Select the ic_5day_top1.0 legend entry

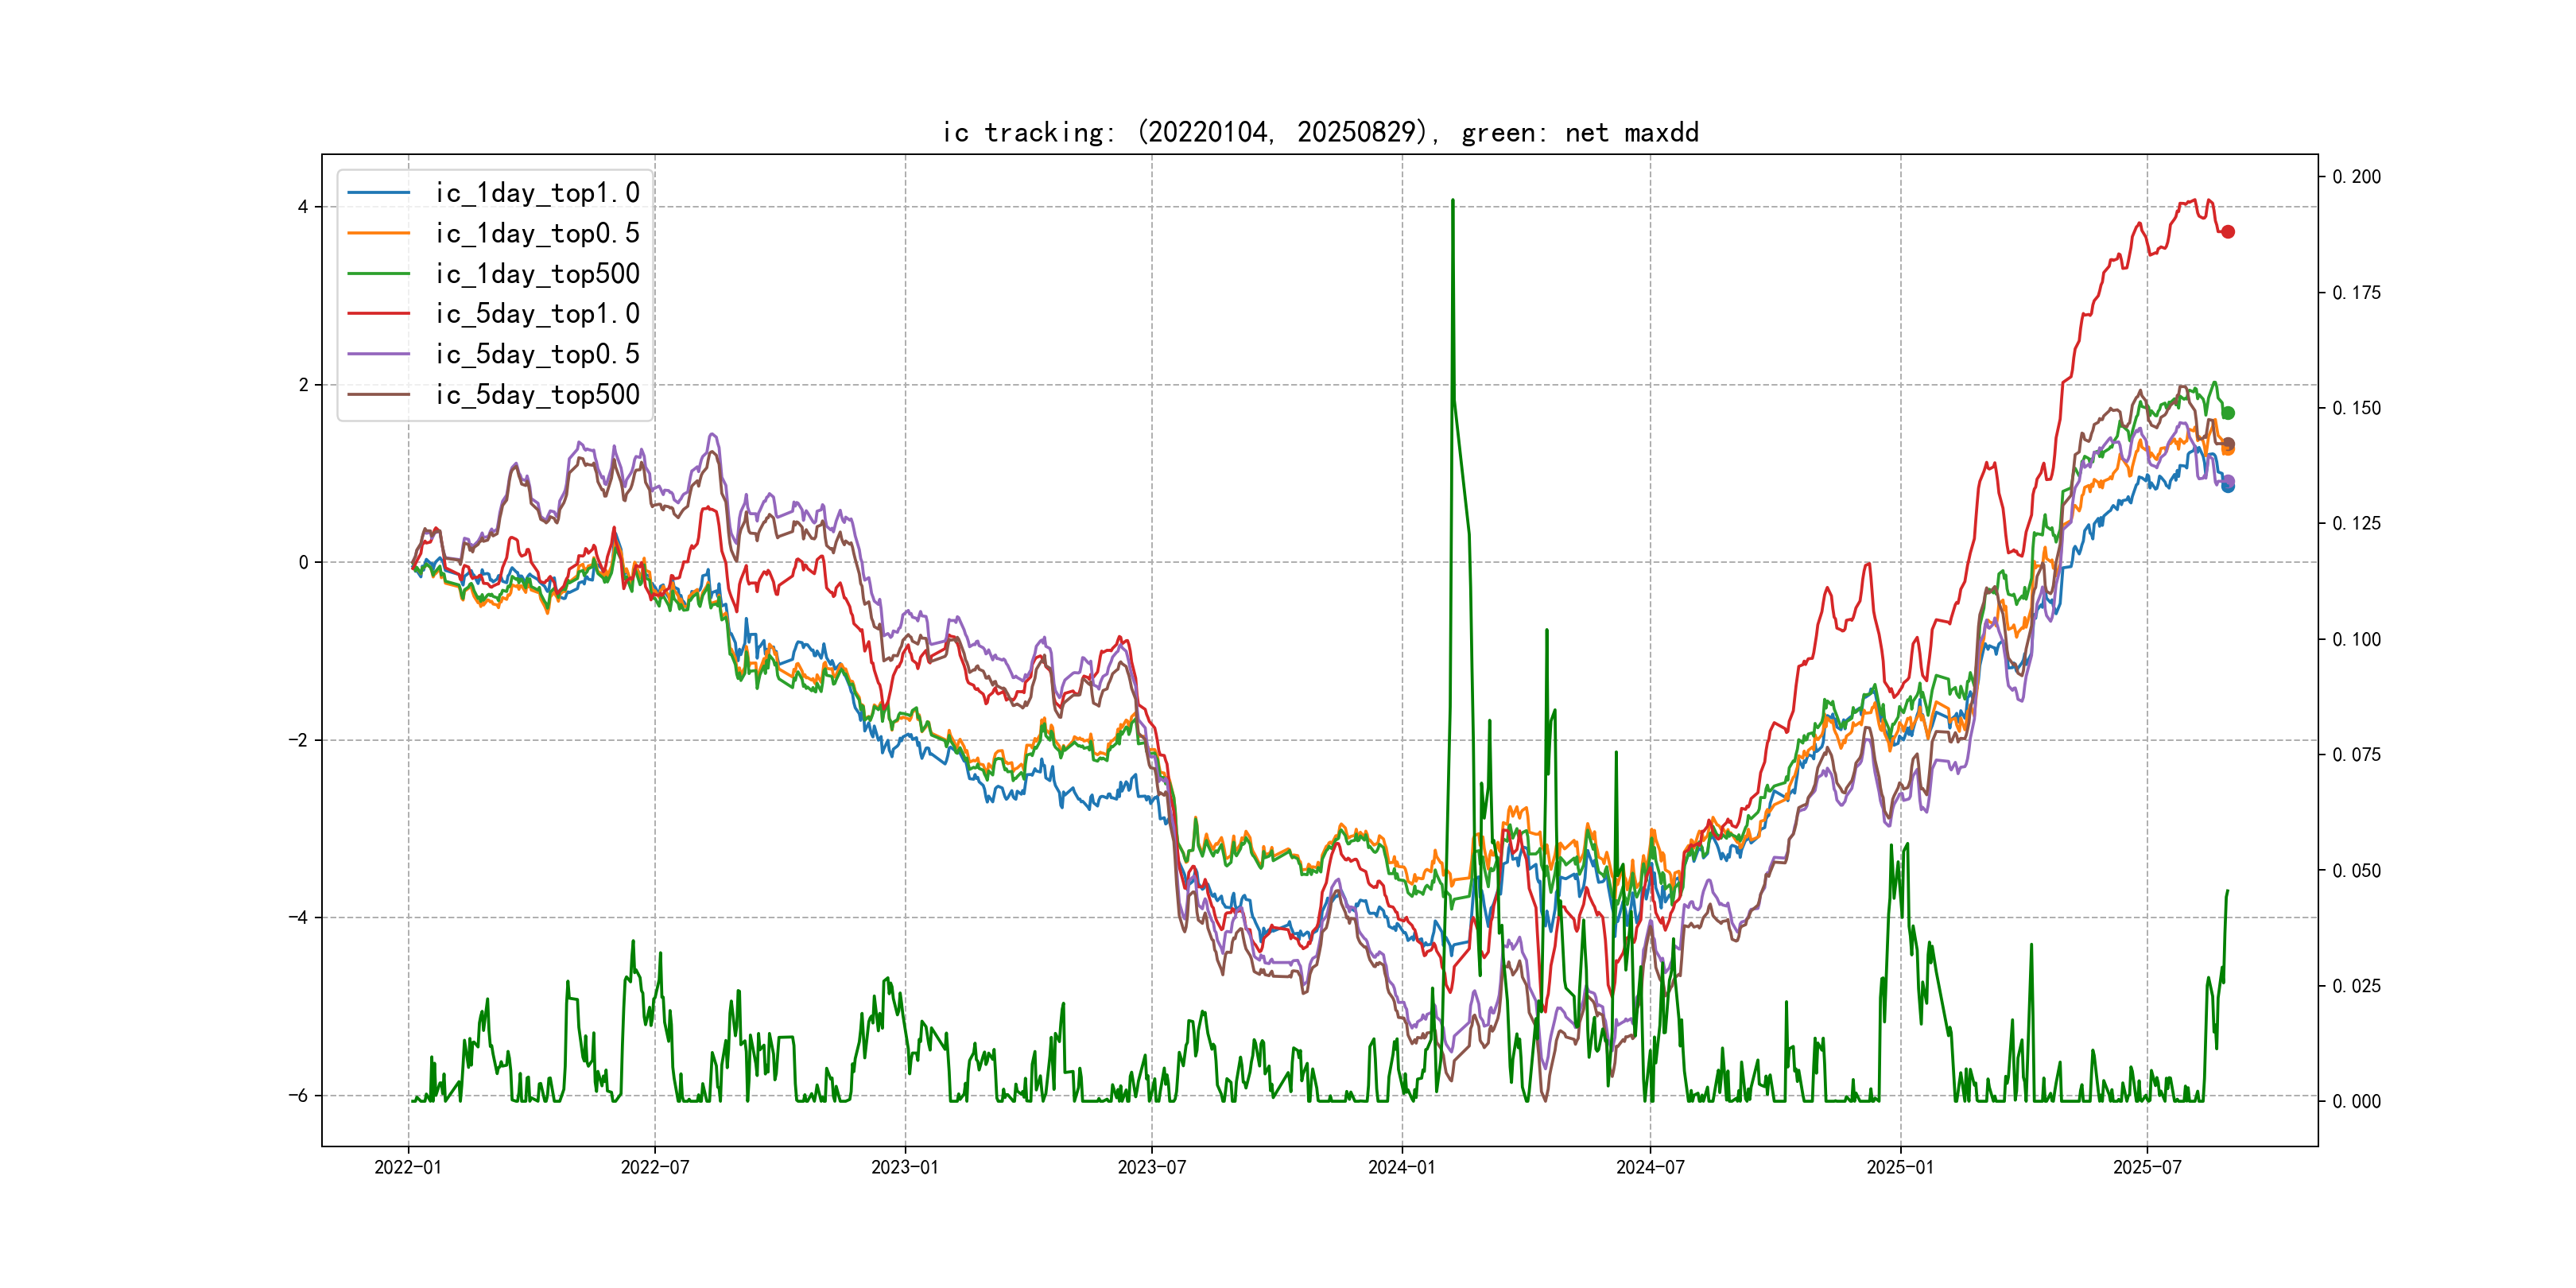pyautogui.click(x=537, y=313)
